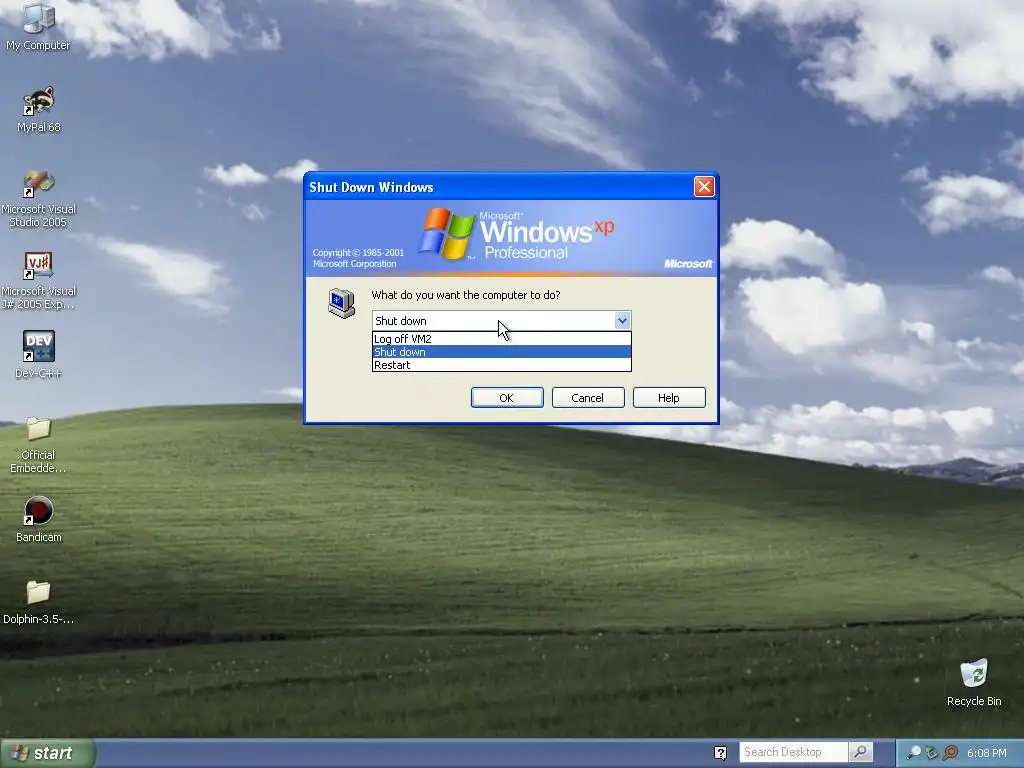
Task: Confirm with the OK button
Action: [x=507, y=398]
